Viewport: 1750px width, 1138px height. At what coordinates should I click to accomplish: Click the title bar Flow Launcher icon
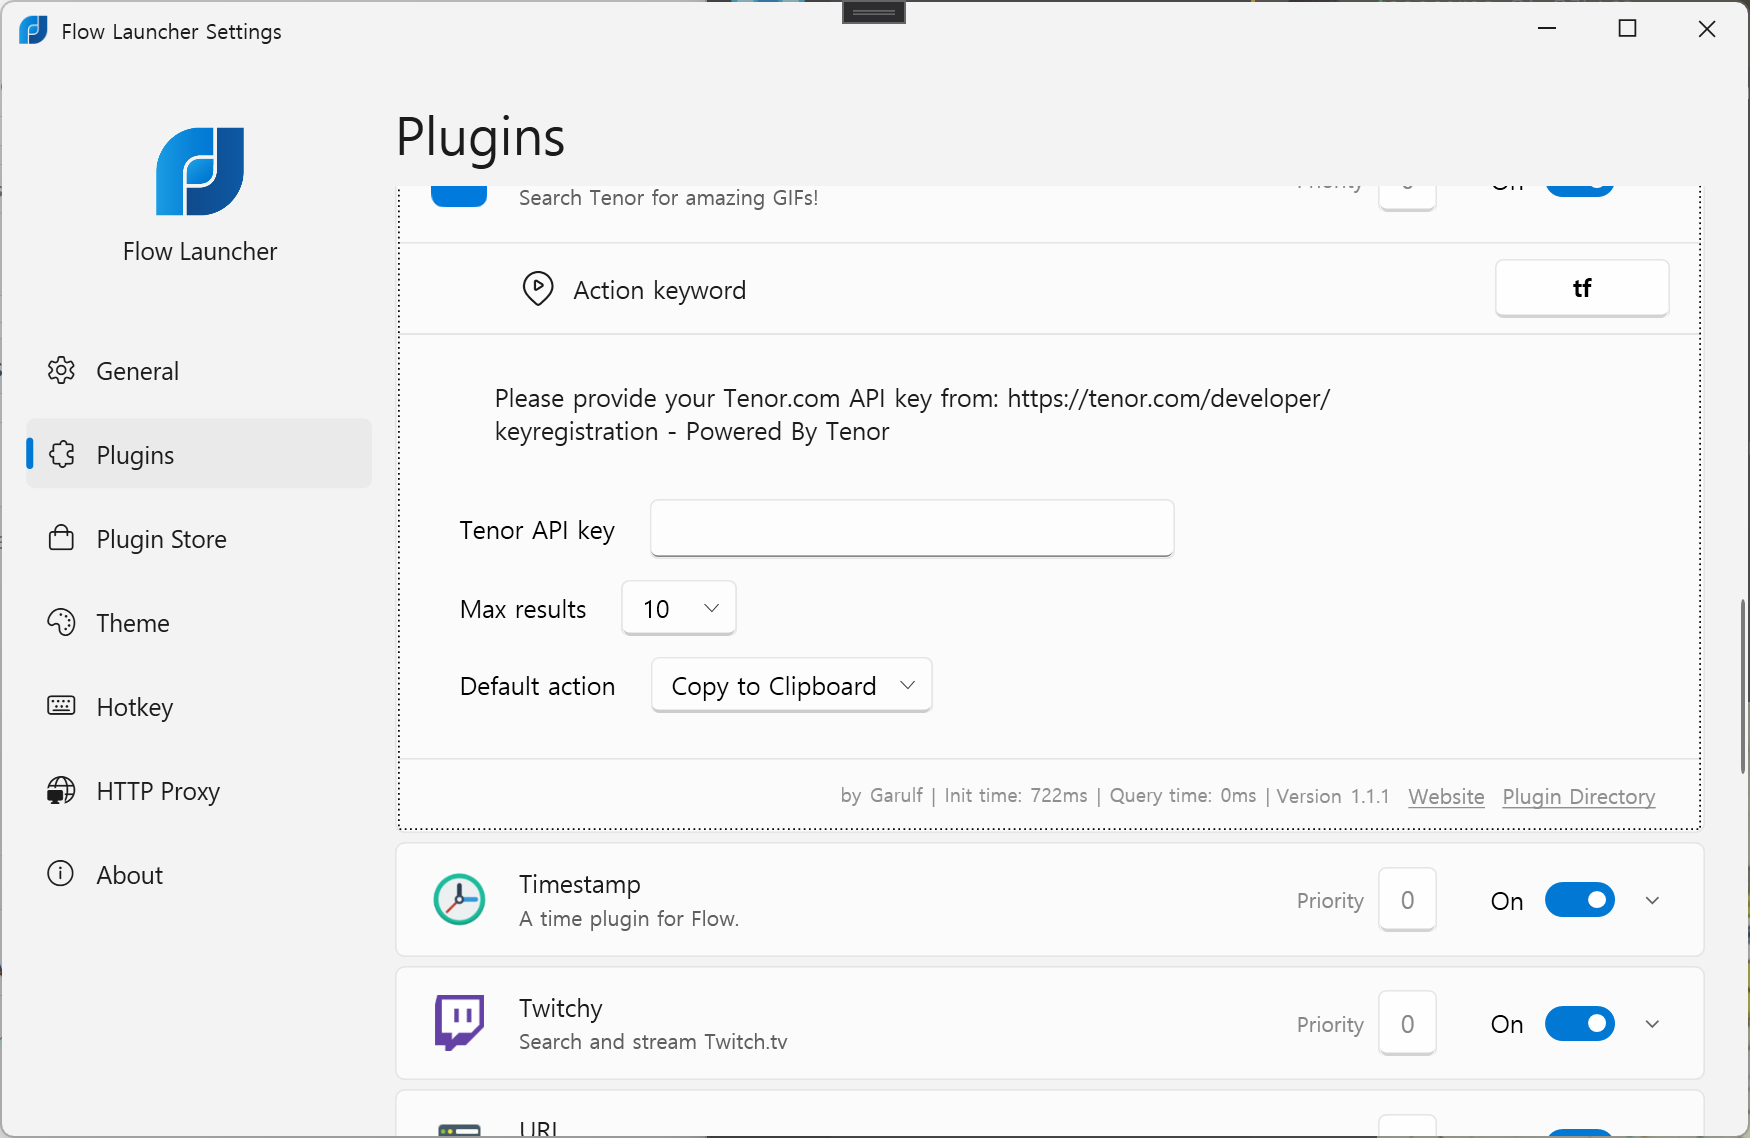point(33,30)
